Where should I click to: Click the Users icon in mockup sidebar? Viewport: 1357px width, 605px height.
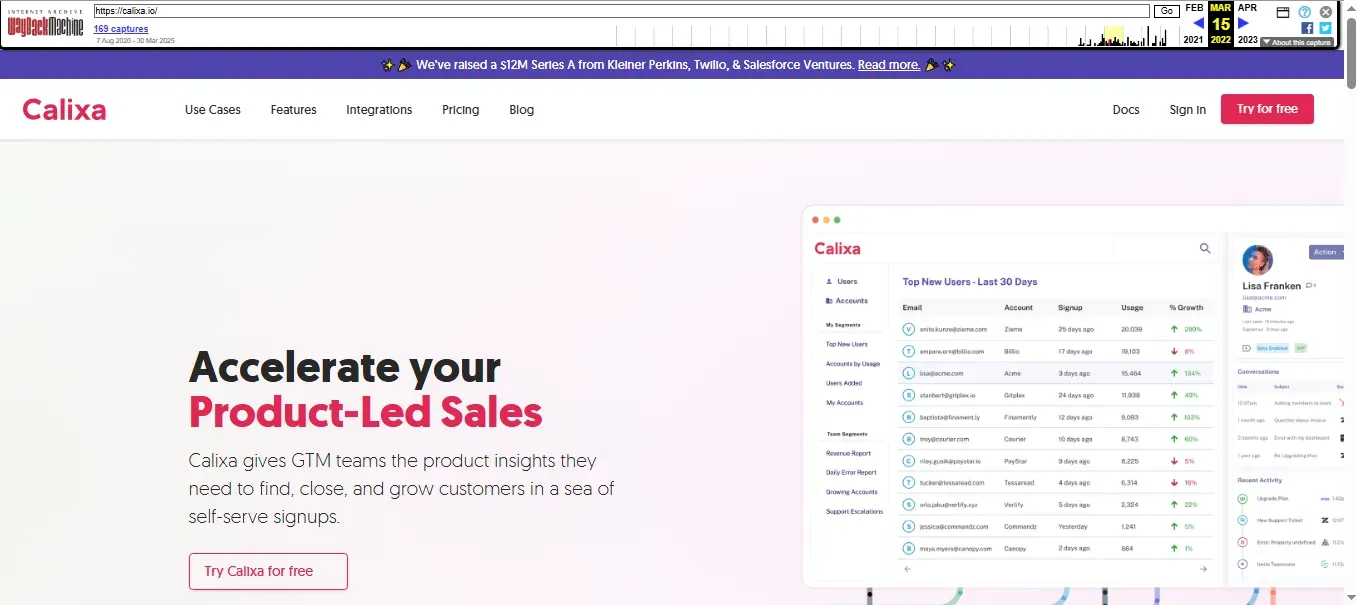click(x=830, y=281)
